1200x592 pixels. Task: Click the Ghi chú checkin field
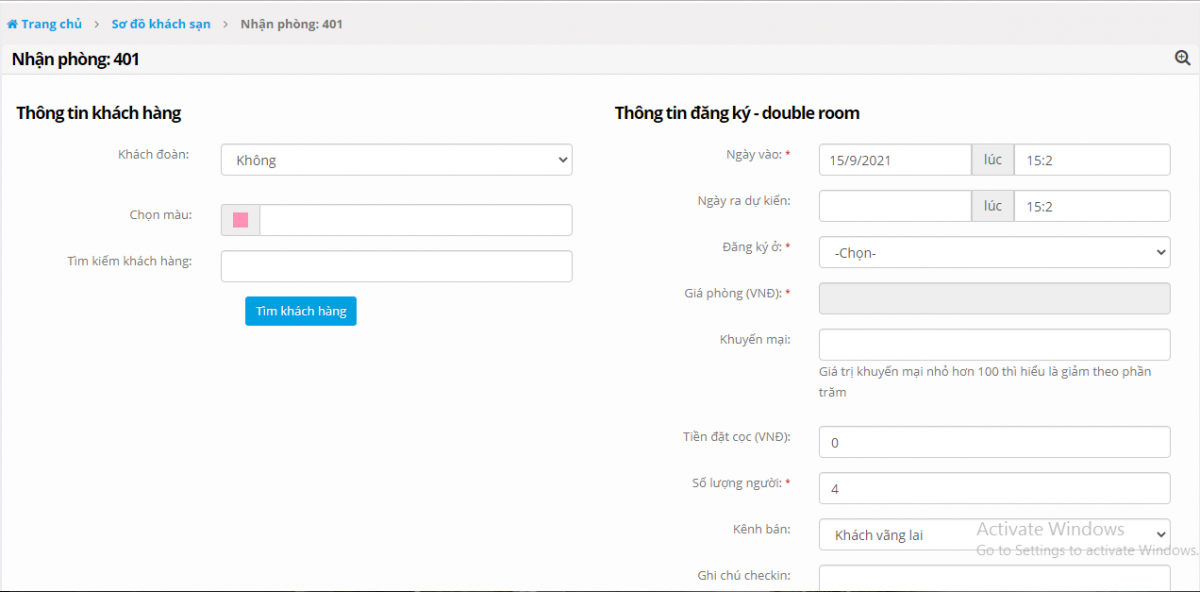pyautogui.click(x=994, y=578)
